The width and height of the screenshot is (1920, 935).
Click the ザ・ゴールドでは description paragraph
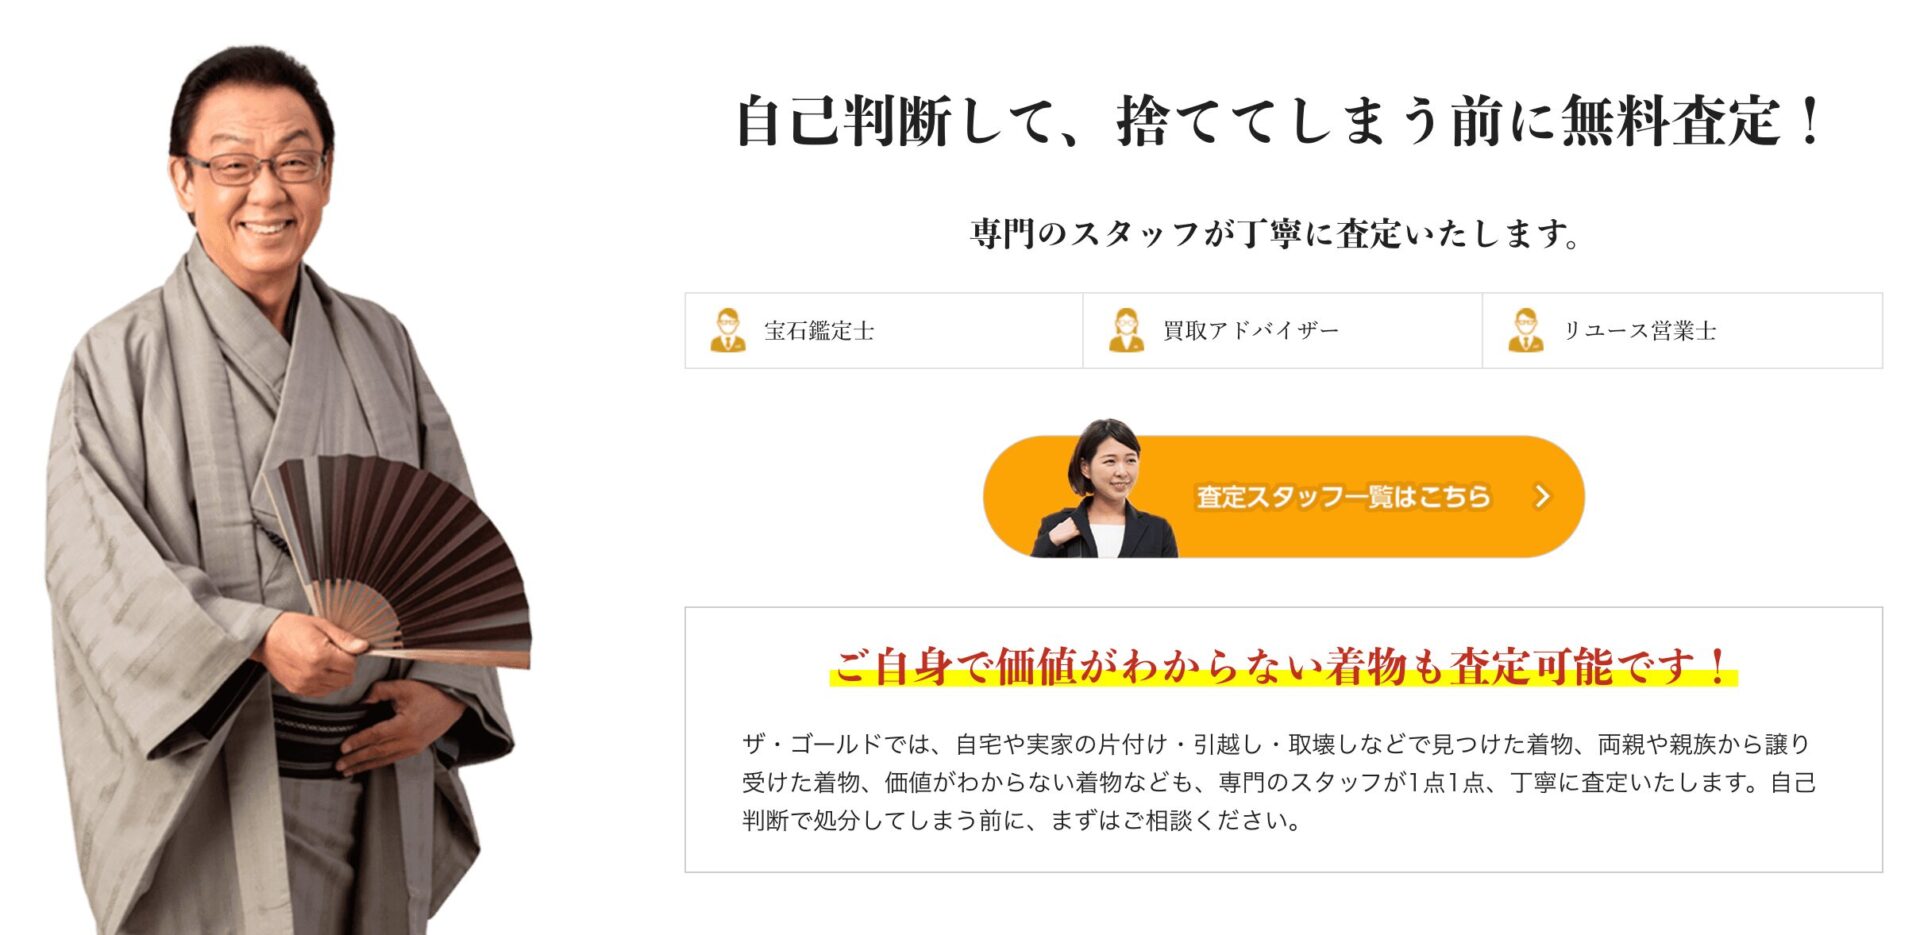tap(1279, 782)
